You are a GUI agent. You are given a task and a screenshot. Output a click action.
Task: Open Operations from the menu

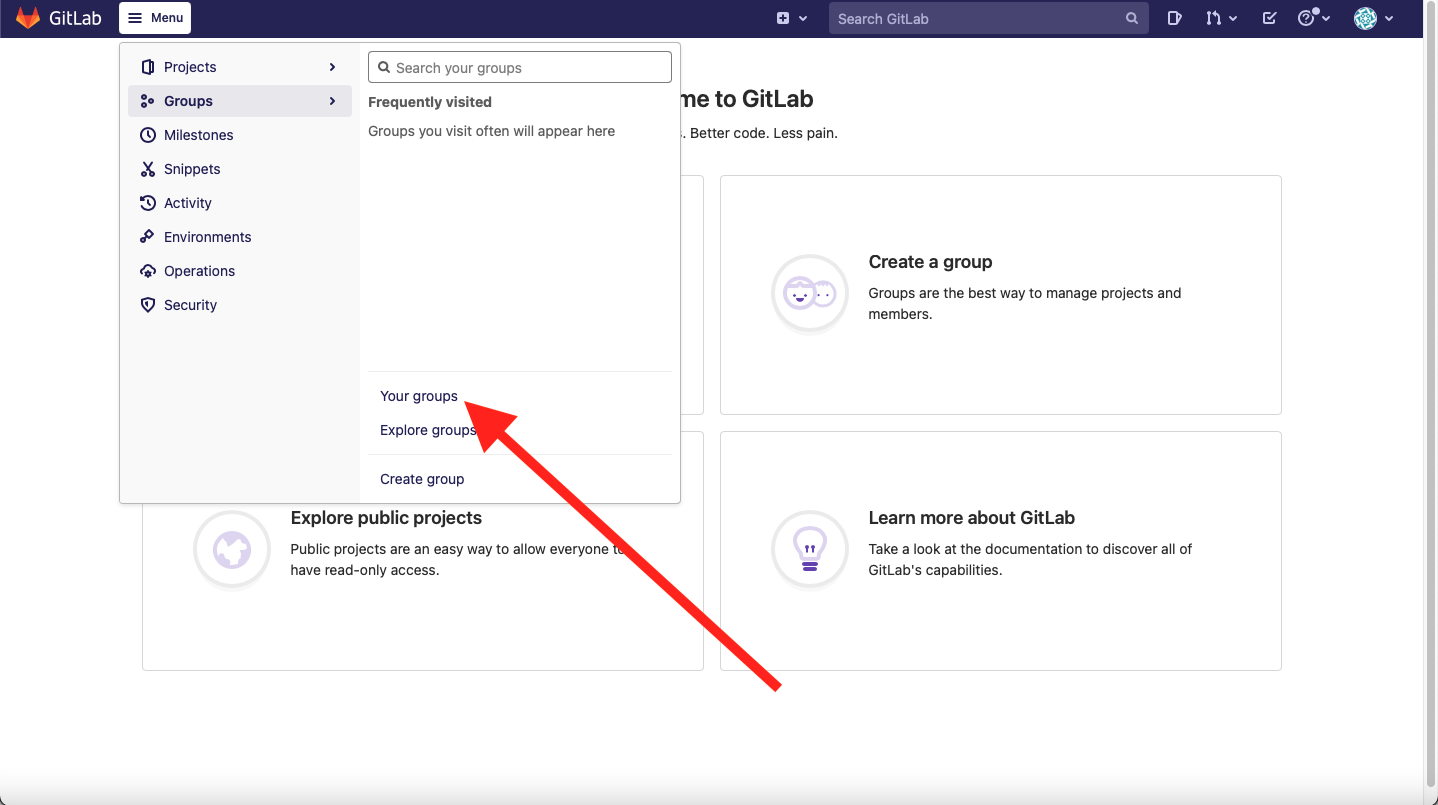[x=240, y=271]
